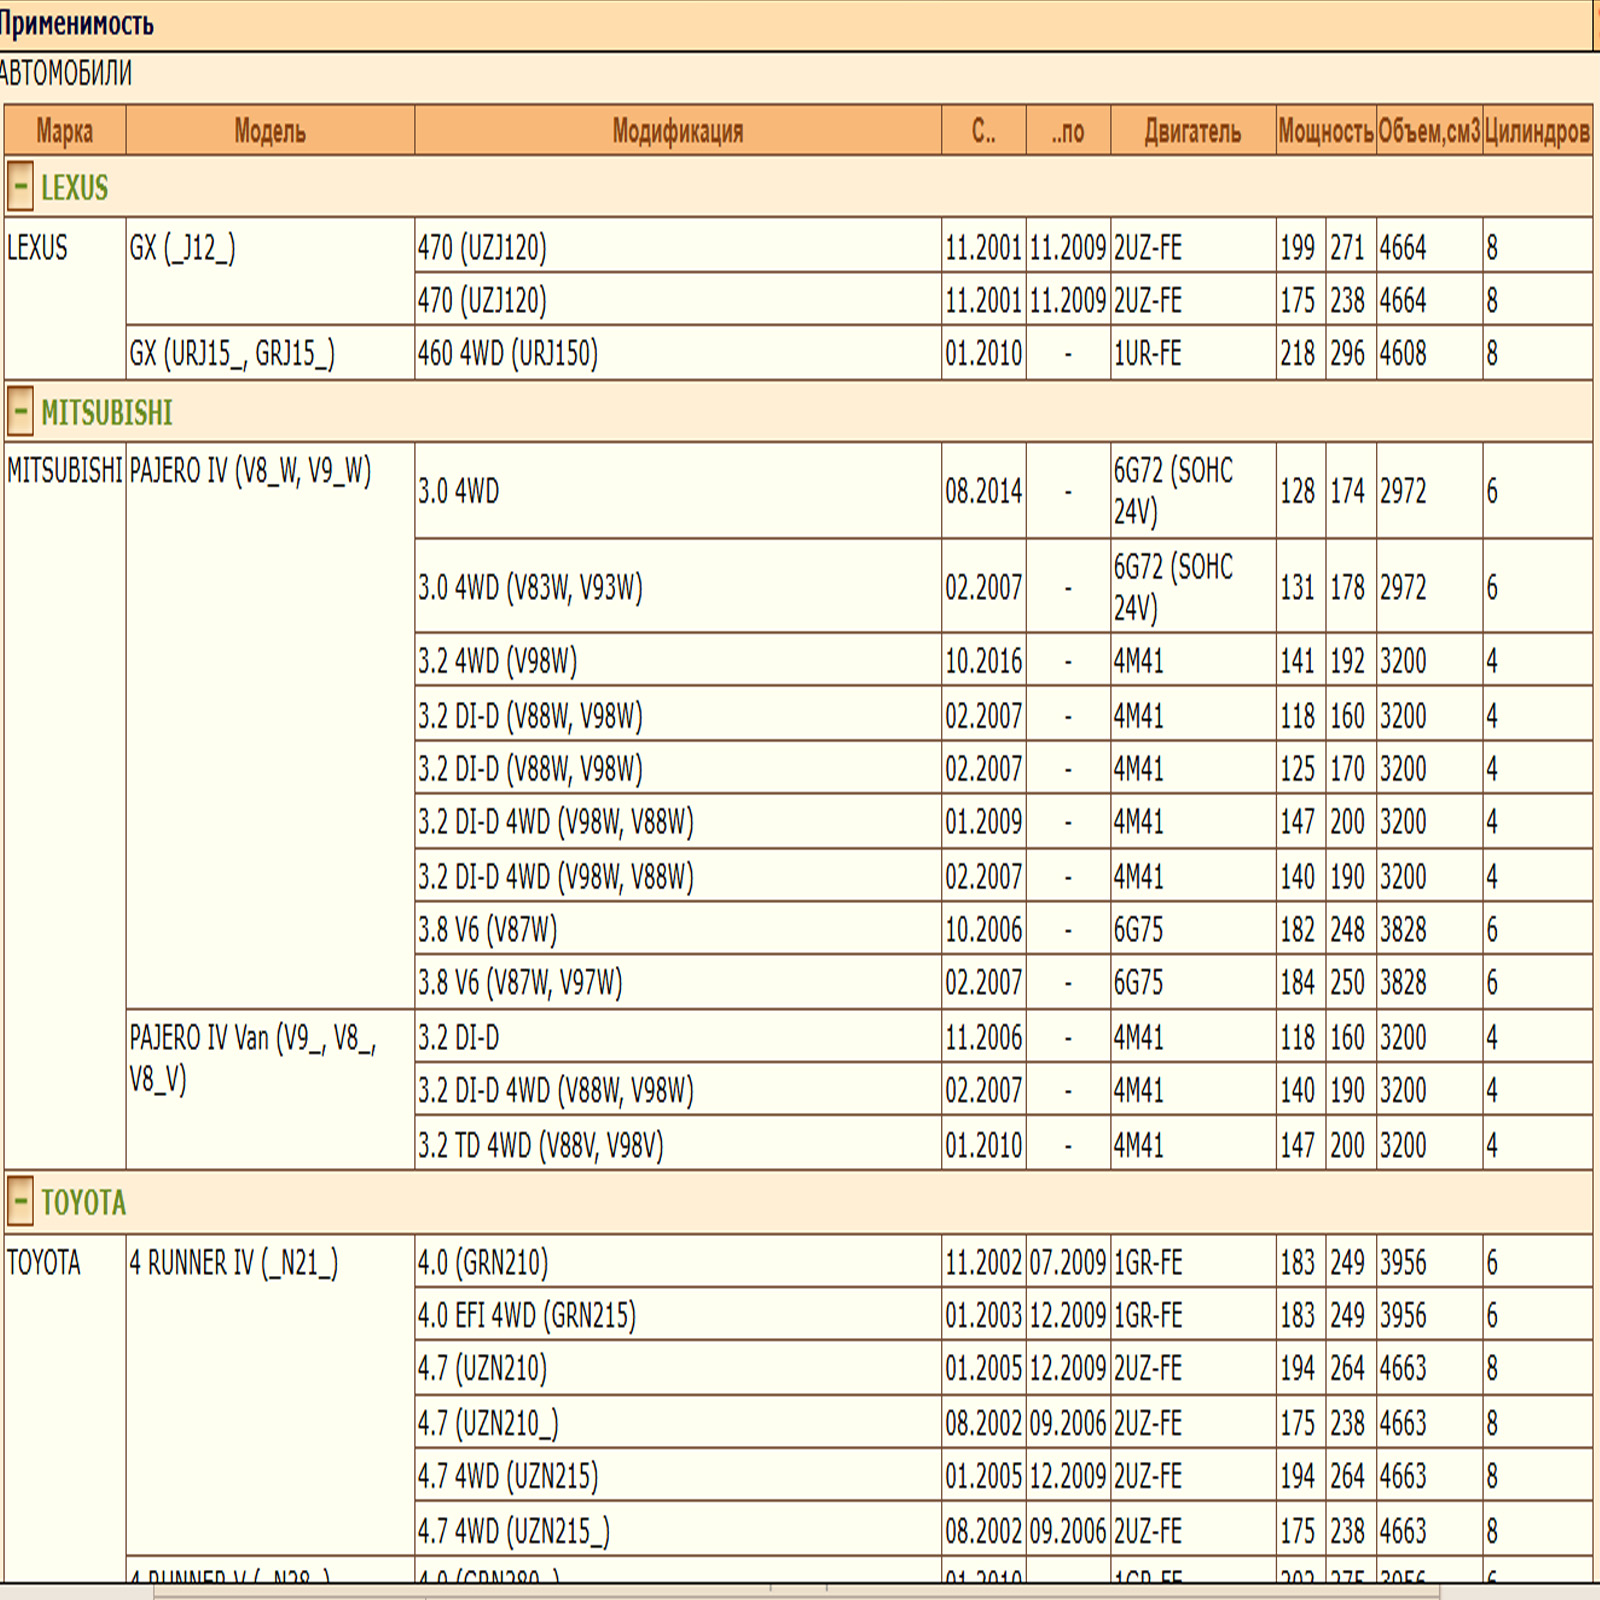1600x1600 pixels.
Task: Click the Марка column header
Action: (x=65, y=131)
